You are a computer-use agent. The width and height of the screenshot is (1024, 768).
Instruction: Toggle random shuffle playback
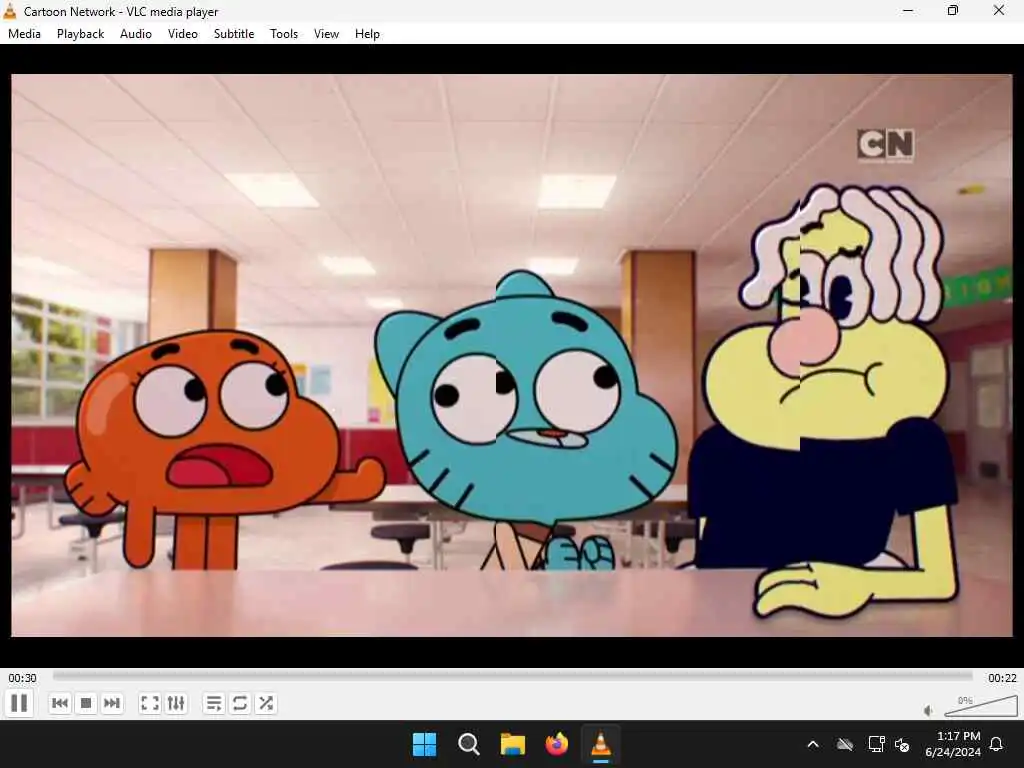point(266,703)
